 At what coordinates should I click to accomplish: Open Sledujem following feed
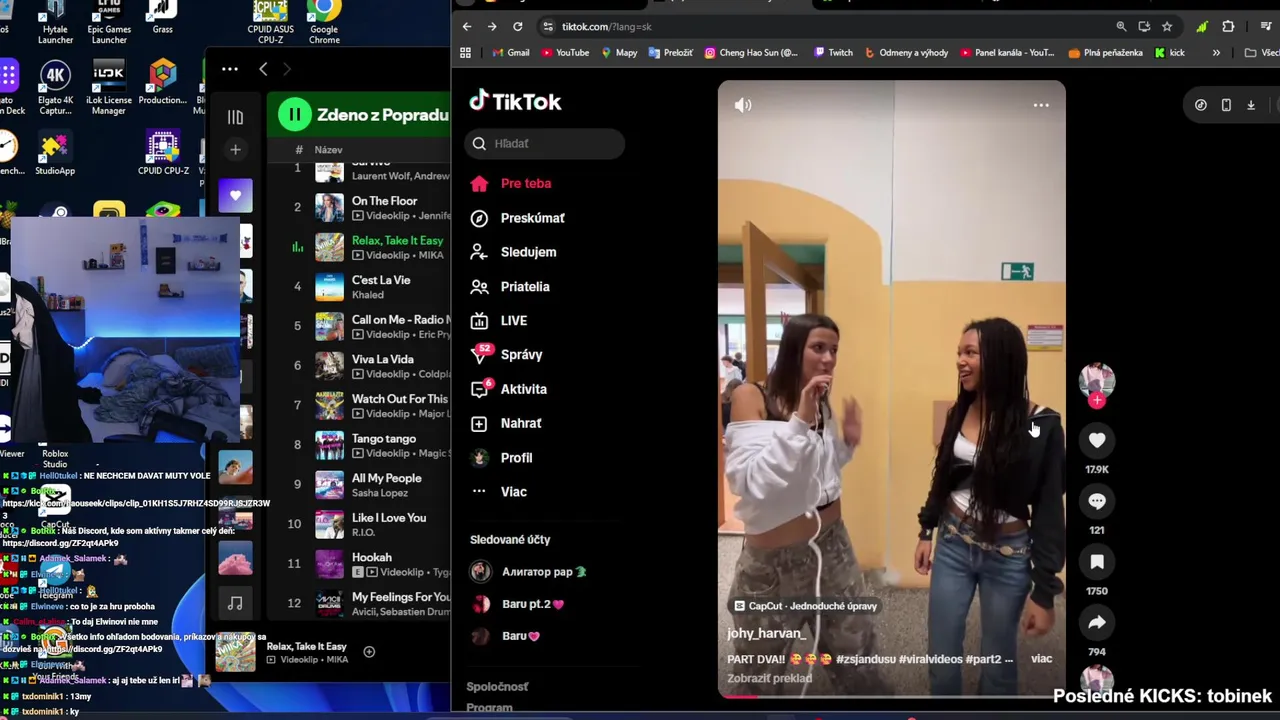click(513, 252)
